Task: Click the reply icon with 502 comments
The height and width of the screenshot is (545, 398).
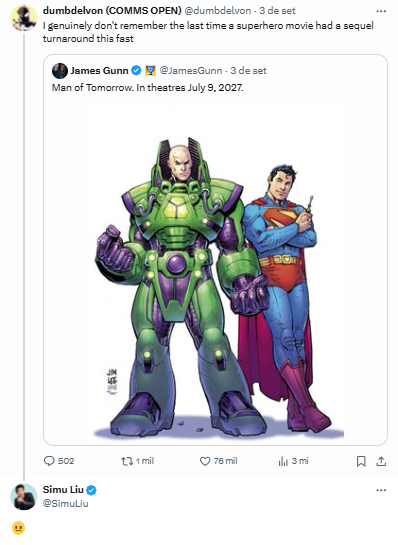Action: coord(49,461)
